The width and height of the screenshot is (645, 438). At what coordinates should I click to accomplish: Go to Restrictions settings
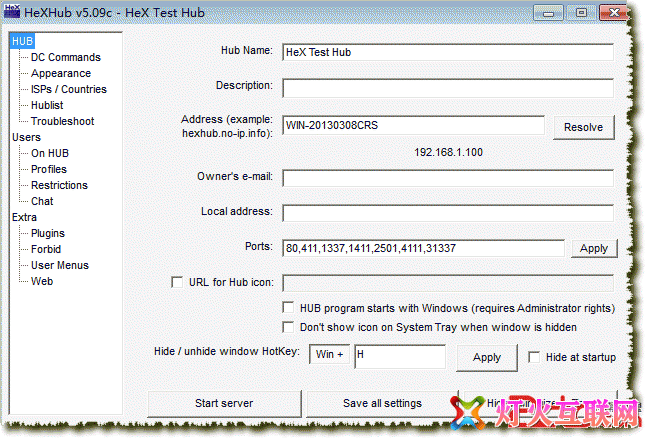(59, 185)
